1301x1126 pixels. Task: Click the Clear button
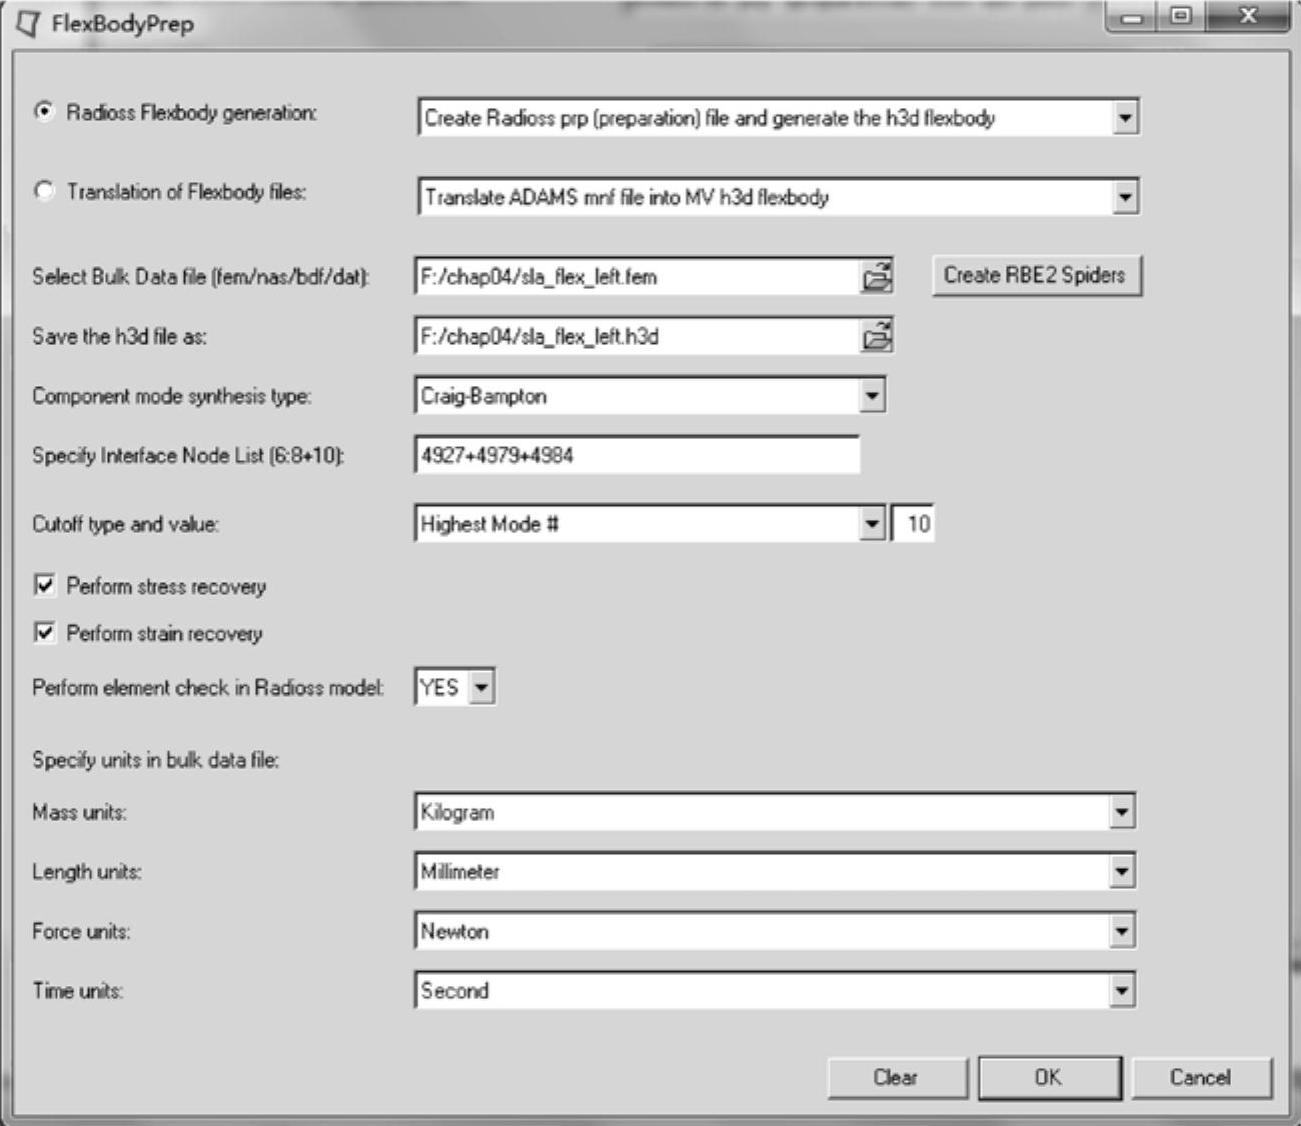pyautogui.click(x=896, y=1077)
